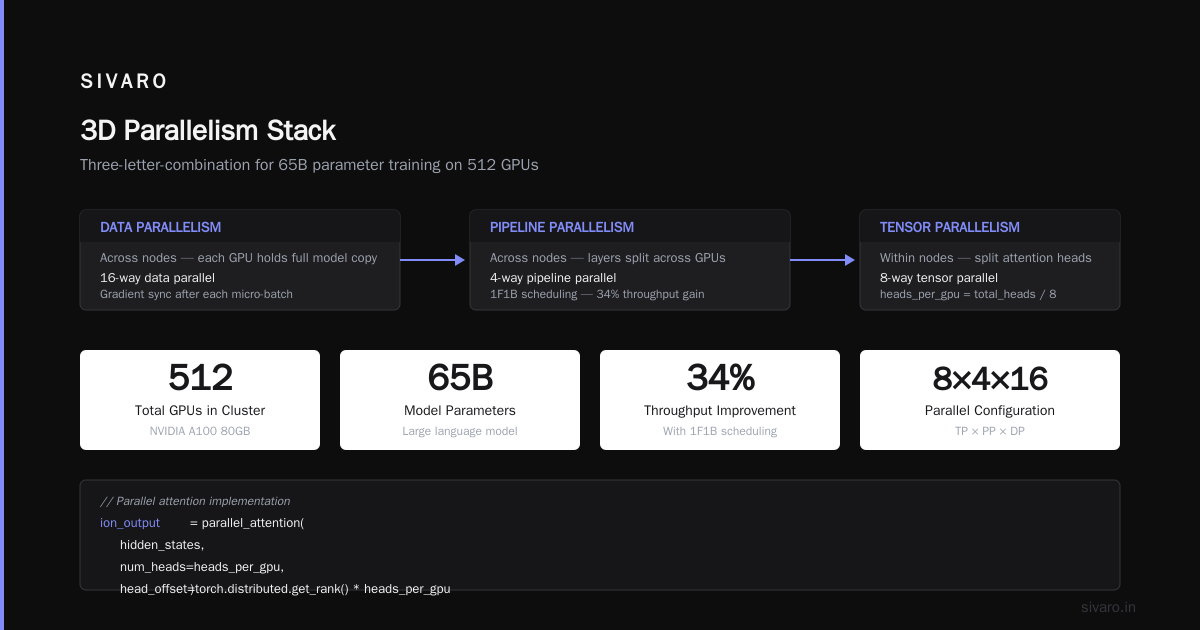The image size is (1200, 630).
Task: Open the Pipeline Parallelism card header
Action: [x=630, y=227]
